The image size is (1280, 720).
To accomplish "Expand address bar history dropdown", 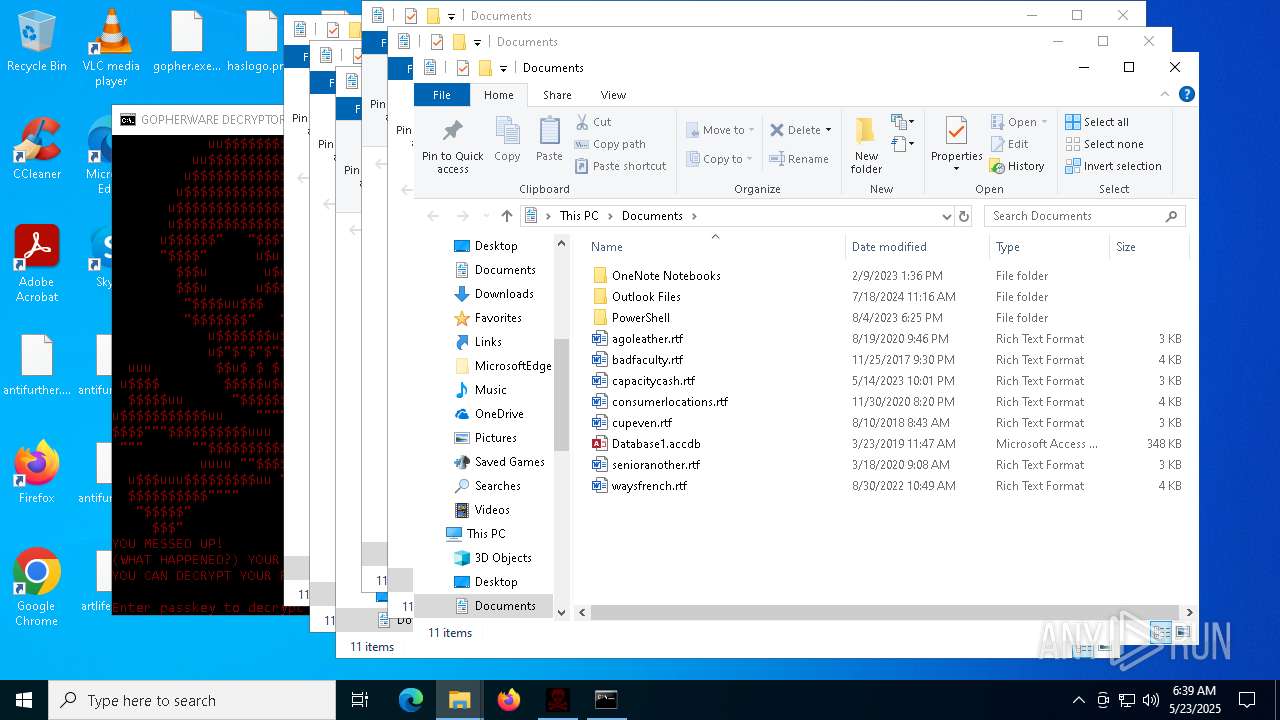I will click(x=946, y=216).
